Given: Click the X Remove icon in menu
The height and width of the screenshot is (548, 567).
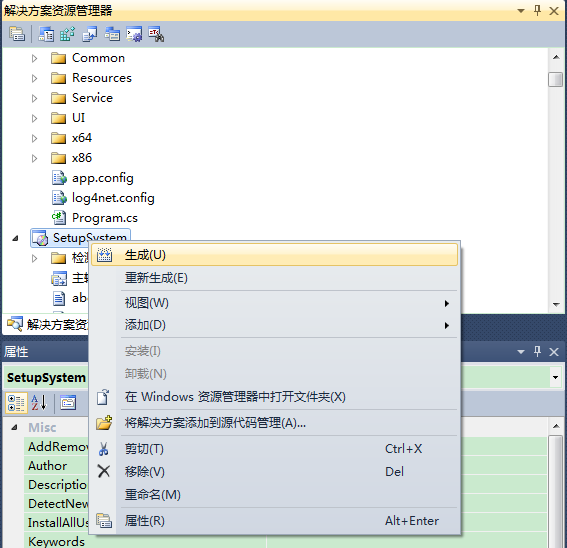Looking at the screenshot, I should click(x=104, y=471).
